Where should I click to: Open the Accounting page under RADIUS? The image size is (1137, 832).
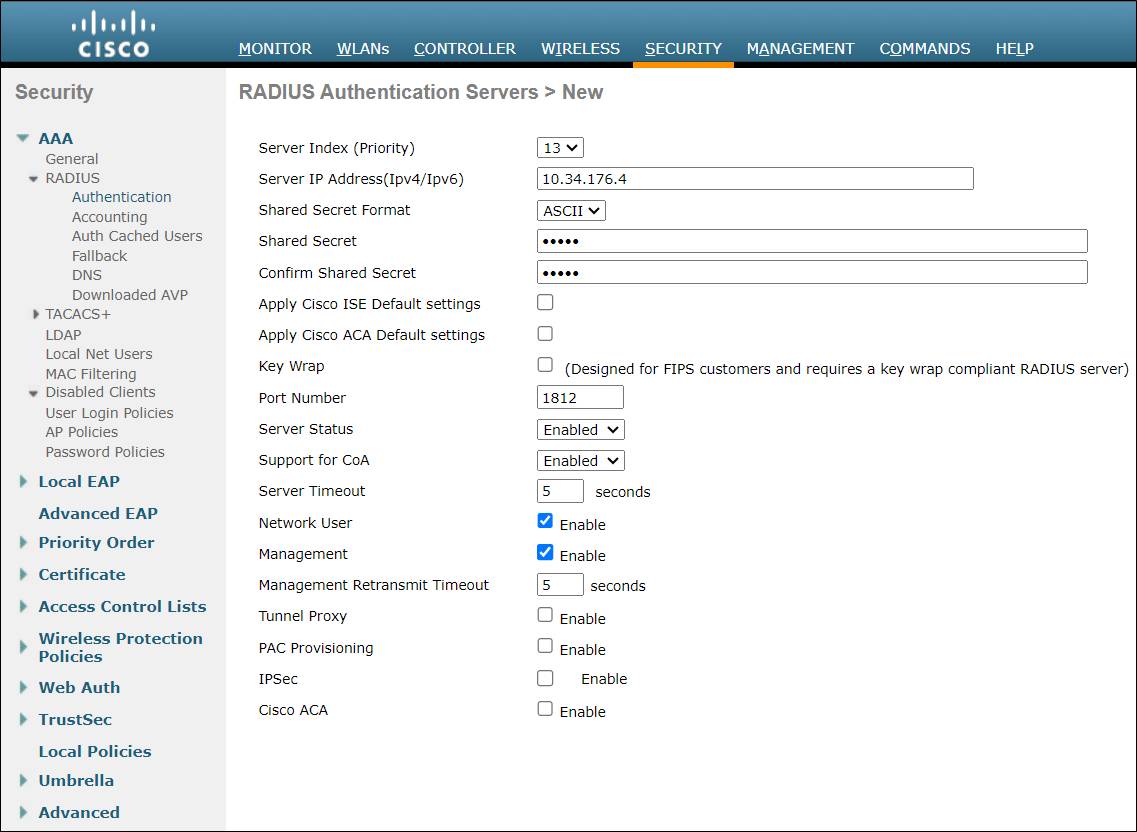[109, 216]
